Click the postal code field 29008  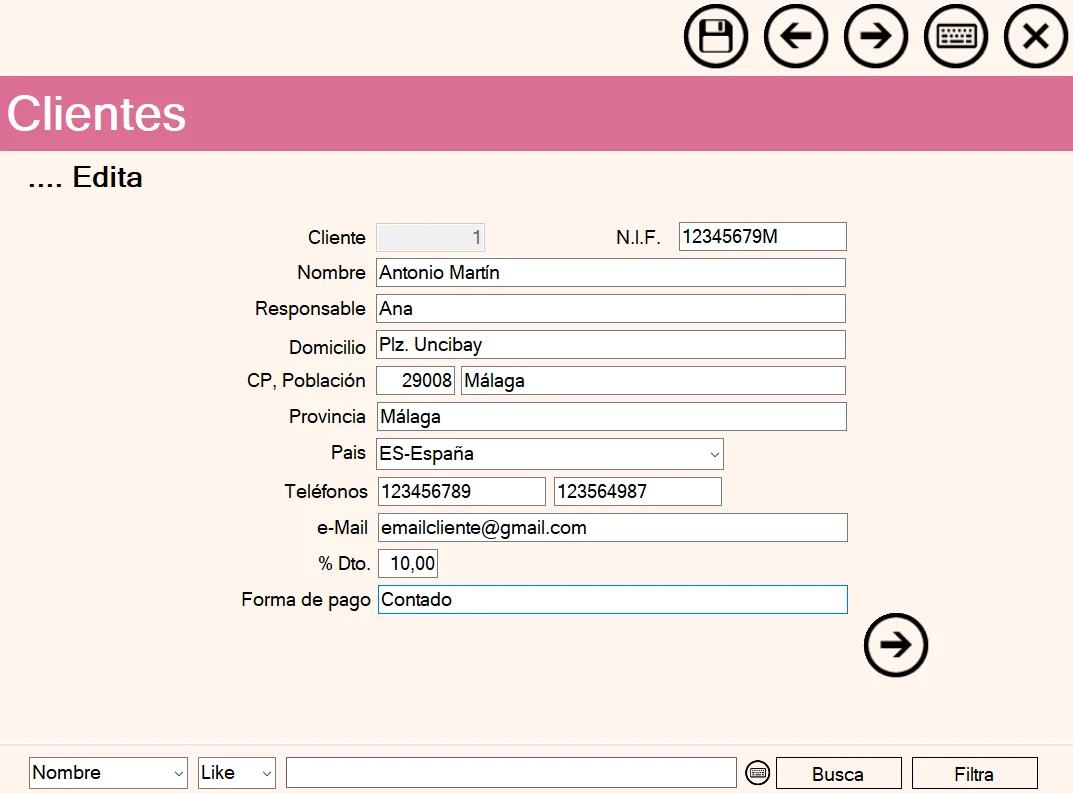(416, 381)
